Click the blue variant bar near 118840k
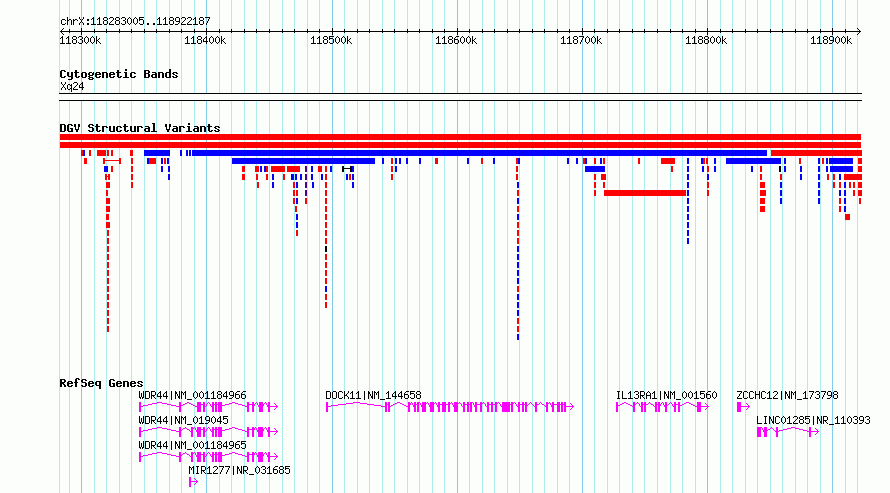This screenshot has height=493, width=890. (753, 161)
